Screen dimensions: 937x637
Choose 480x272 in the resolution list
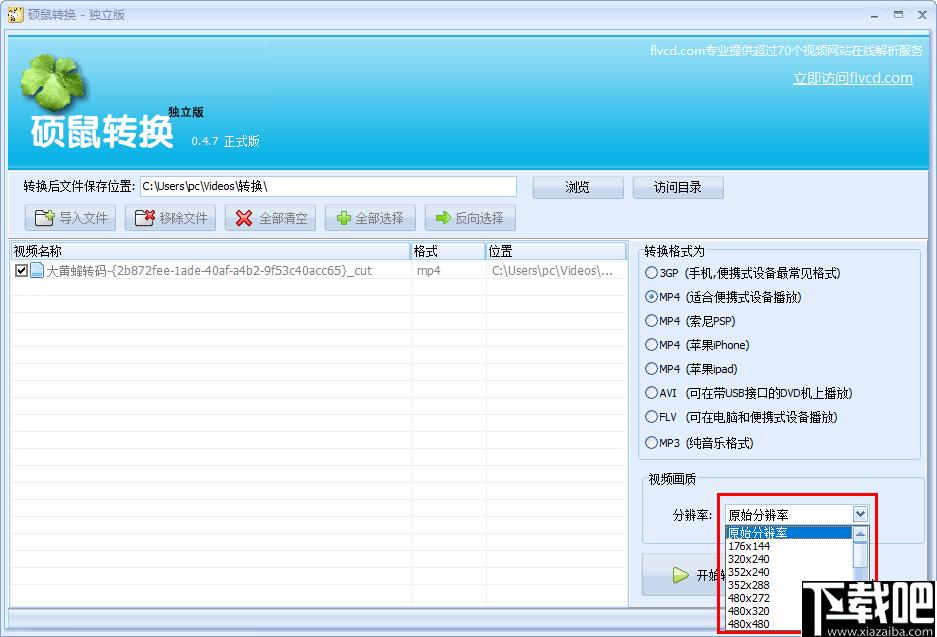763,598
